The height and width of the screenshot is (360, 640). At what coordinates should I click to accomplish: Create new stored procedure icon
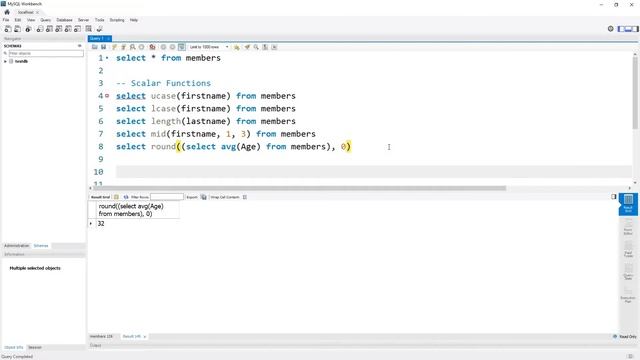pyautogui.click(x=68, y=29)
